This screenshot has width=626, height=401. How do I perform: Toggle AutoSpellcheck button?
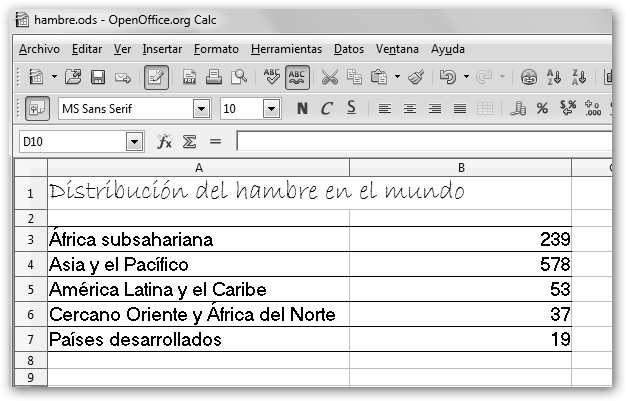pyautogui.click(x=297, y=76)
